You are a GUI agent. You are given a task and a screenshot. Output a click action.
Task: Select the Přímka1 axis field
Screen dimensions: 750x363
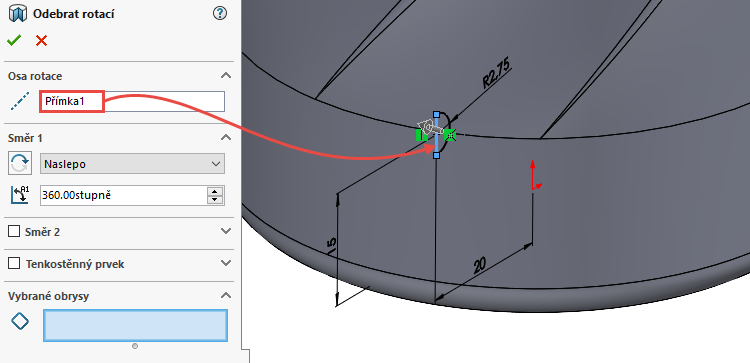132,101
